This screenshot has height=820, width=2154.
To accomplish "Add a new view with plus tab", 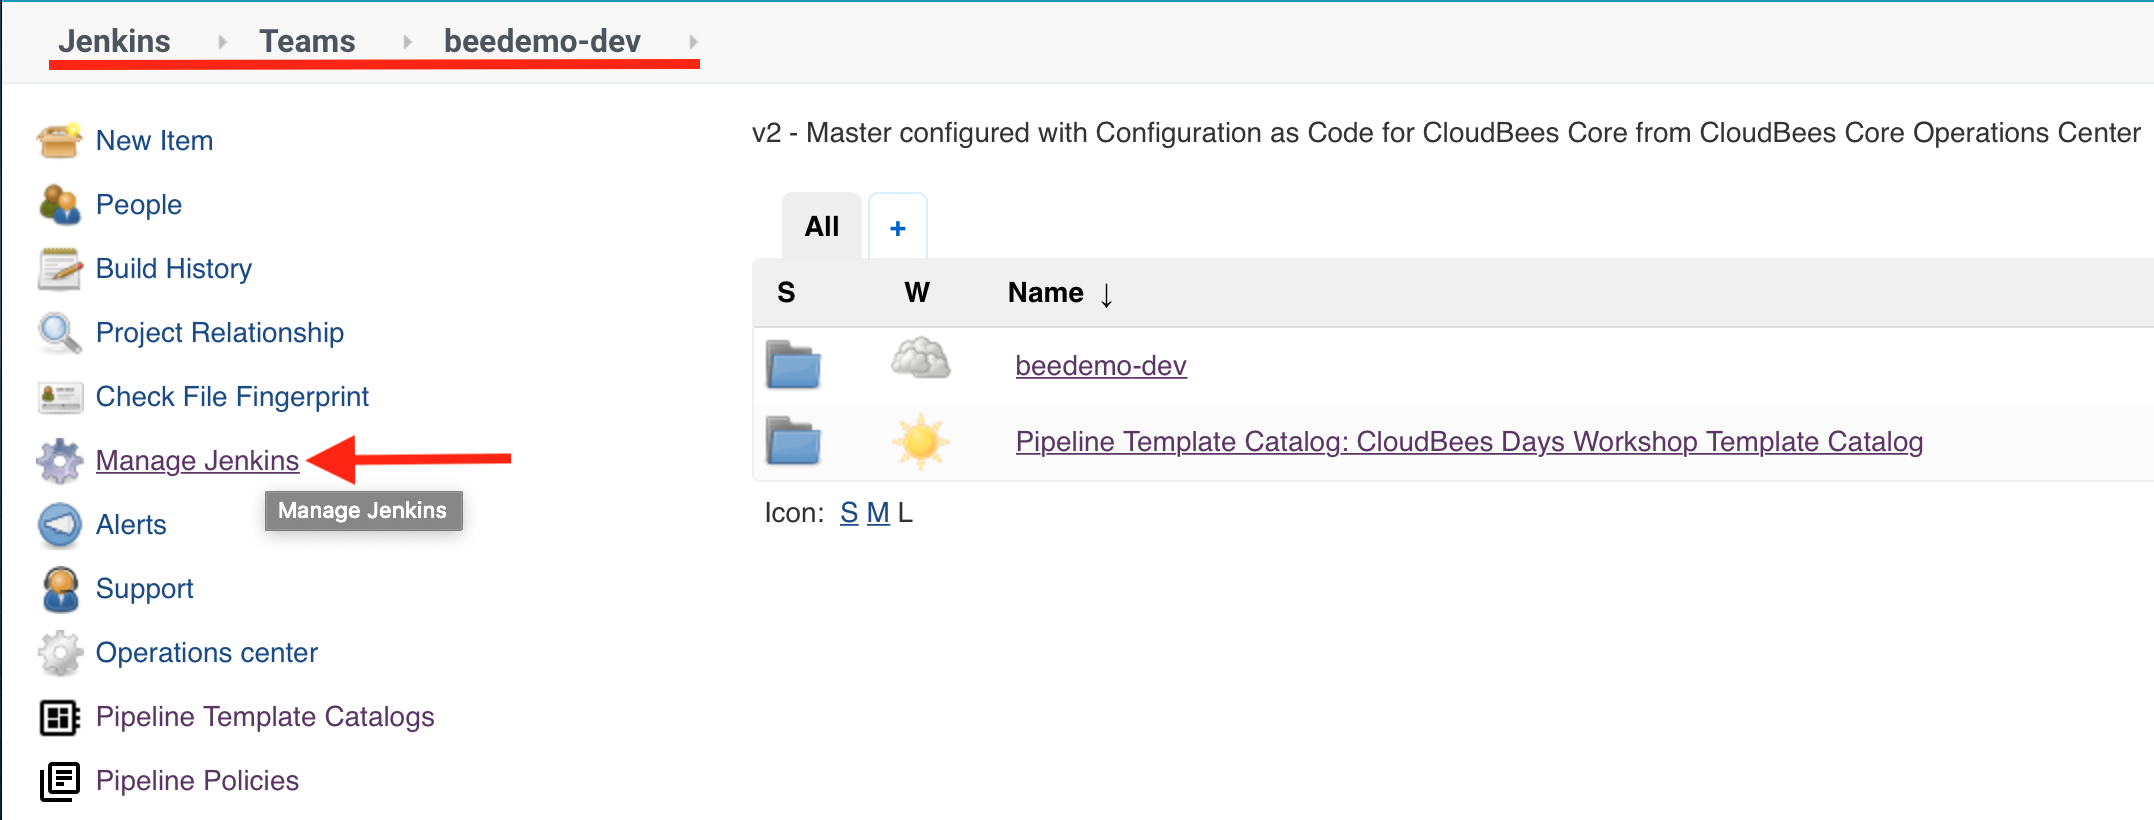I will [x=898, y=227].
